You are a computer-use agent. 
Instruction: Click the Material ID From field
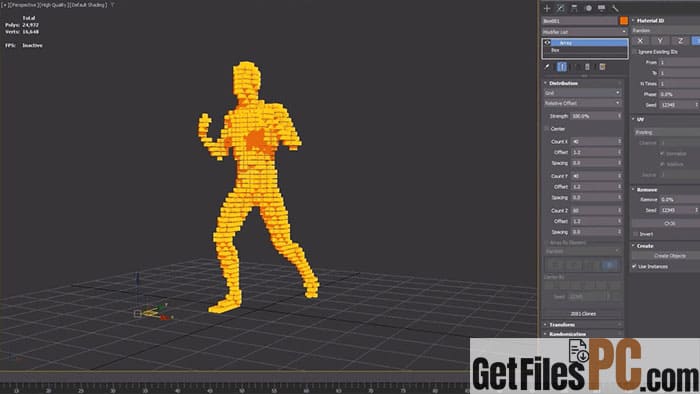point(679,62)
